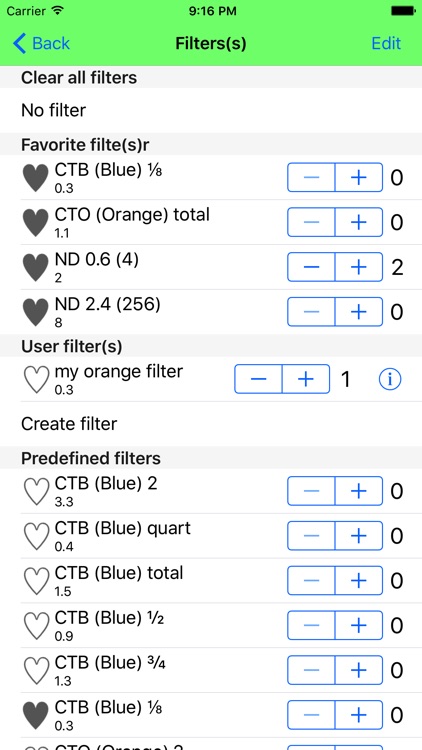Remove ND 0.6 (4) from favorites

36,267
